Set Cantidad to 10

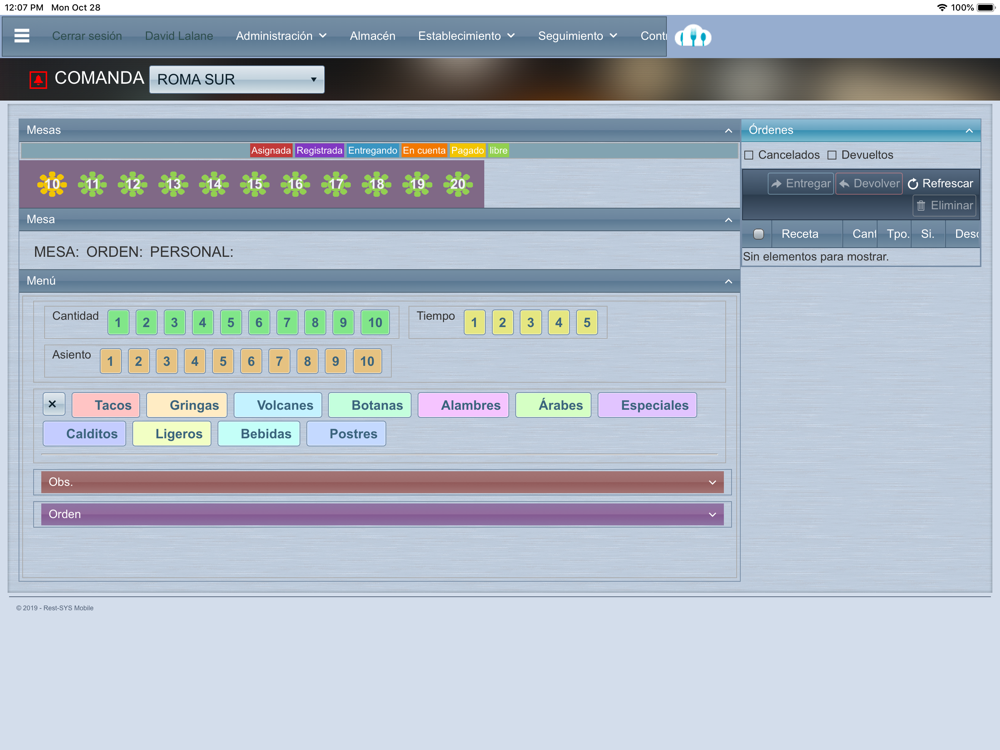(x=375, y=323)
